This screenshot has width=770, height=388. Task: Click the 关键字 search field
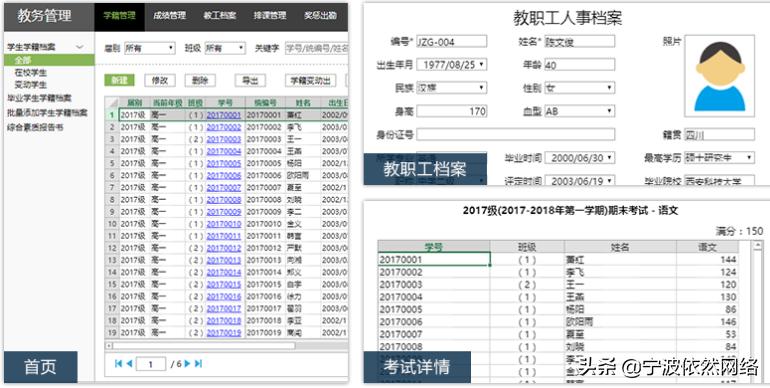[316, 48]
